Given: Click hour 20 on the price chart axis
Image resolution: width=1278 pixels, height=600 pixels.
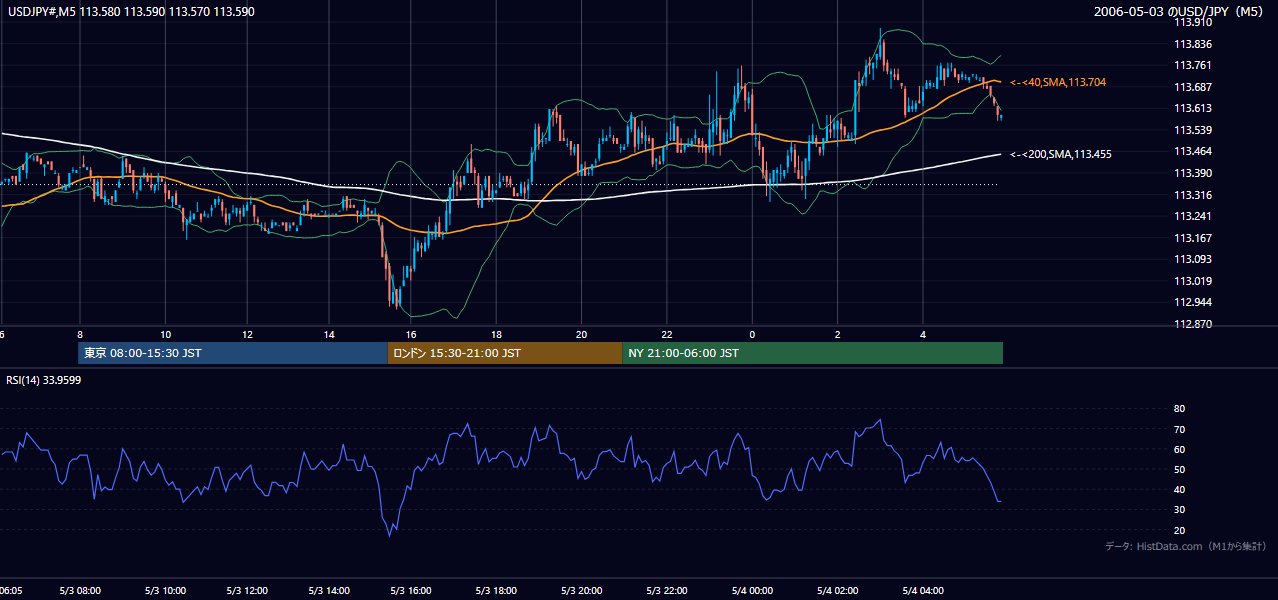Looking at the screenshot, I should pos(581,334).
